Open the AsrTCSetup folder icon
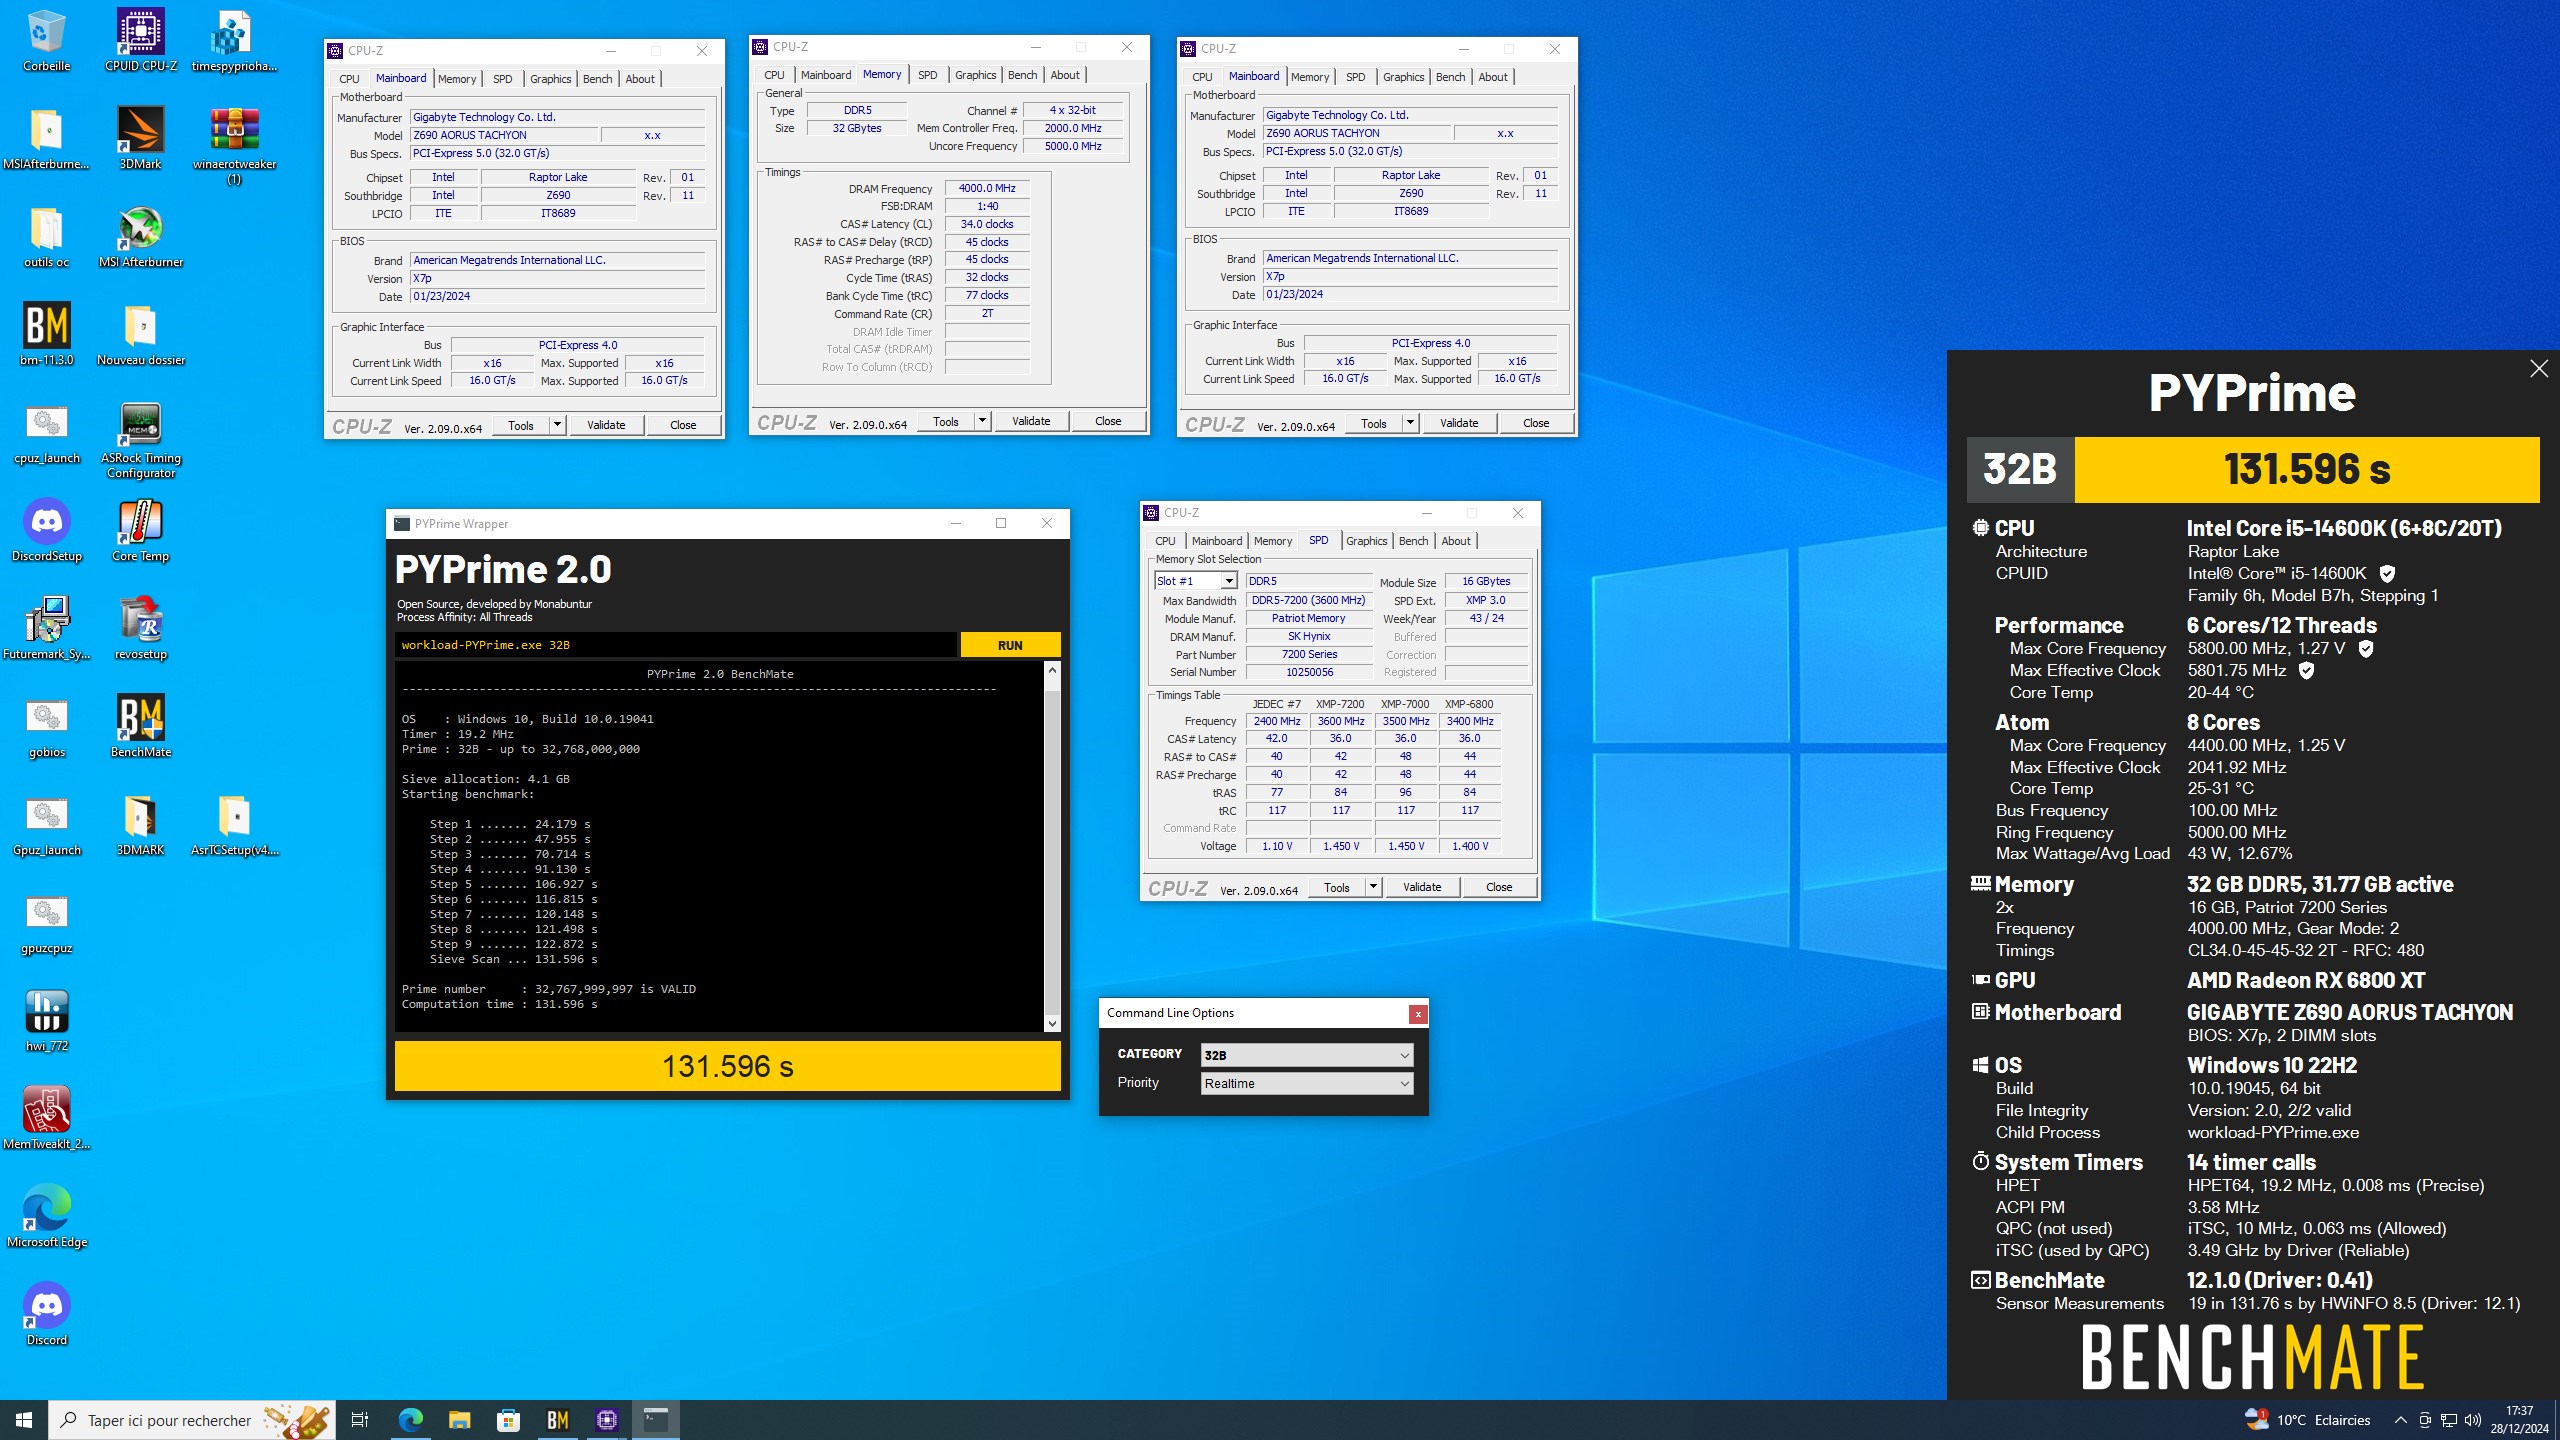The height and width of the screenshot is (1440, 2560). point(234,824)
